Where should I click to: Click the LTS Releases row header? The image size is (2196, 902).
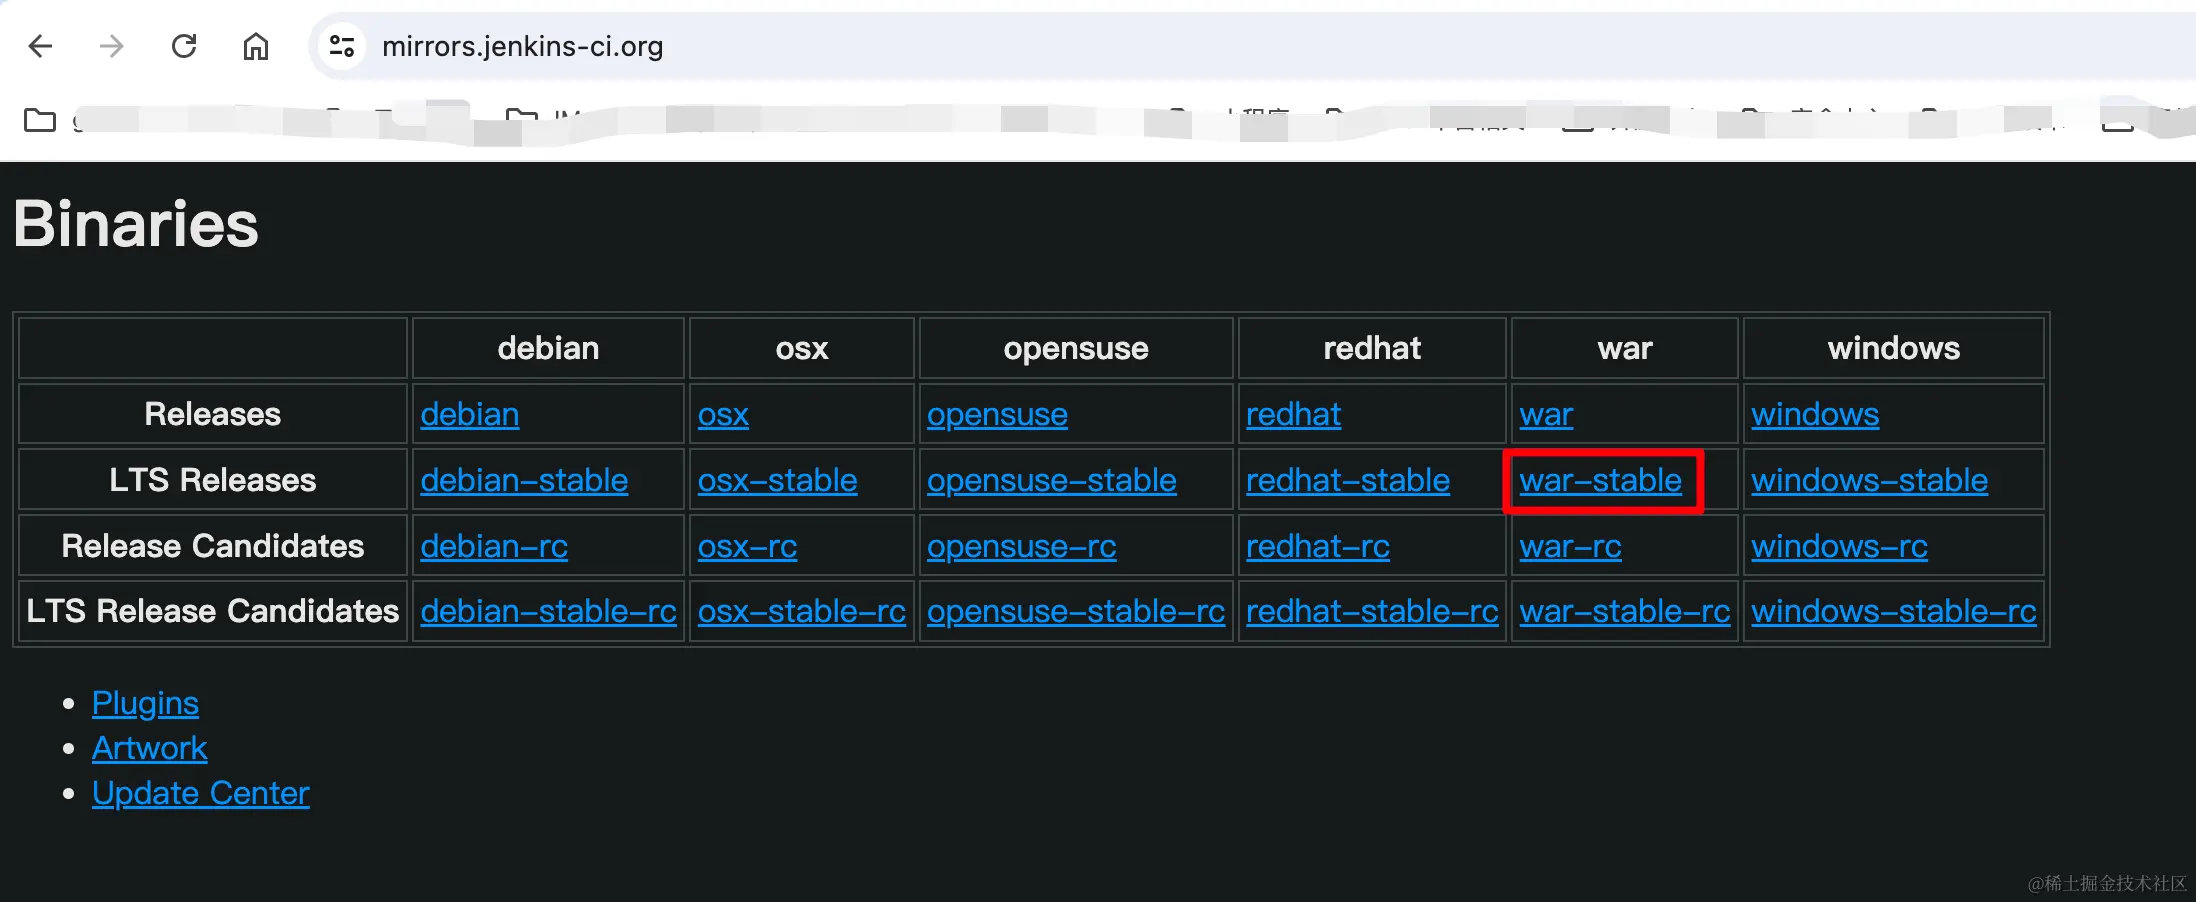213,480
